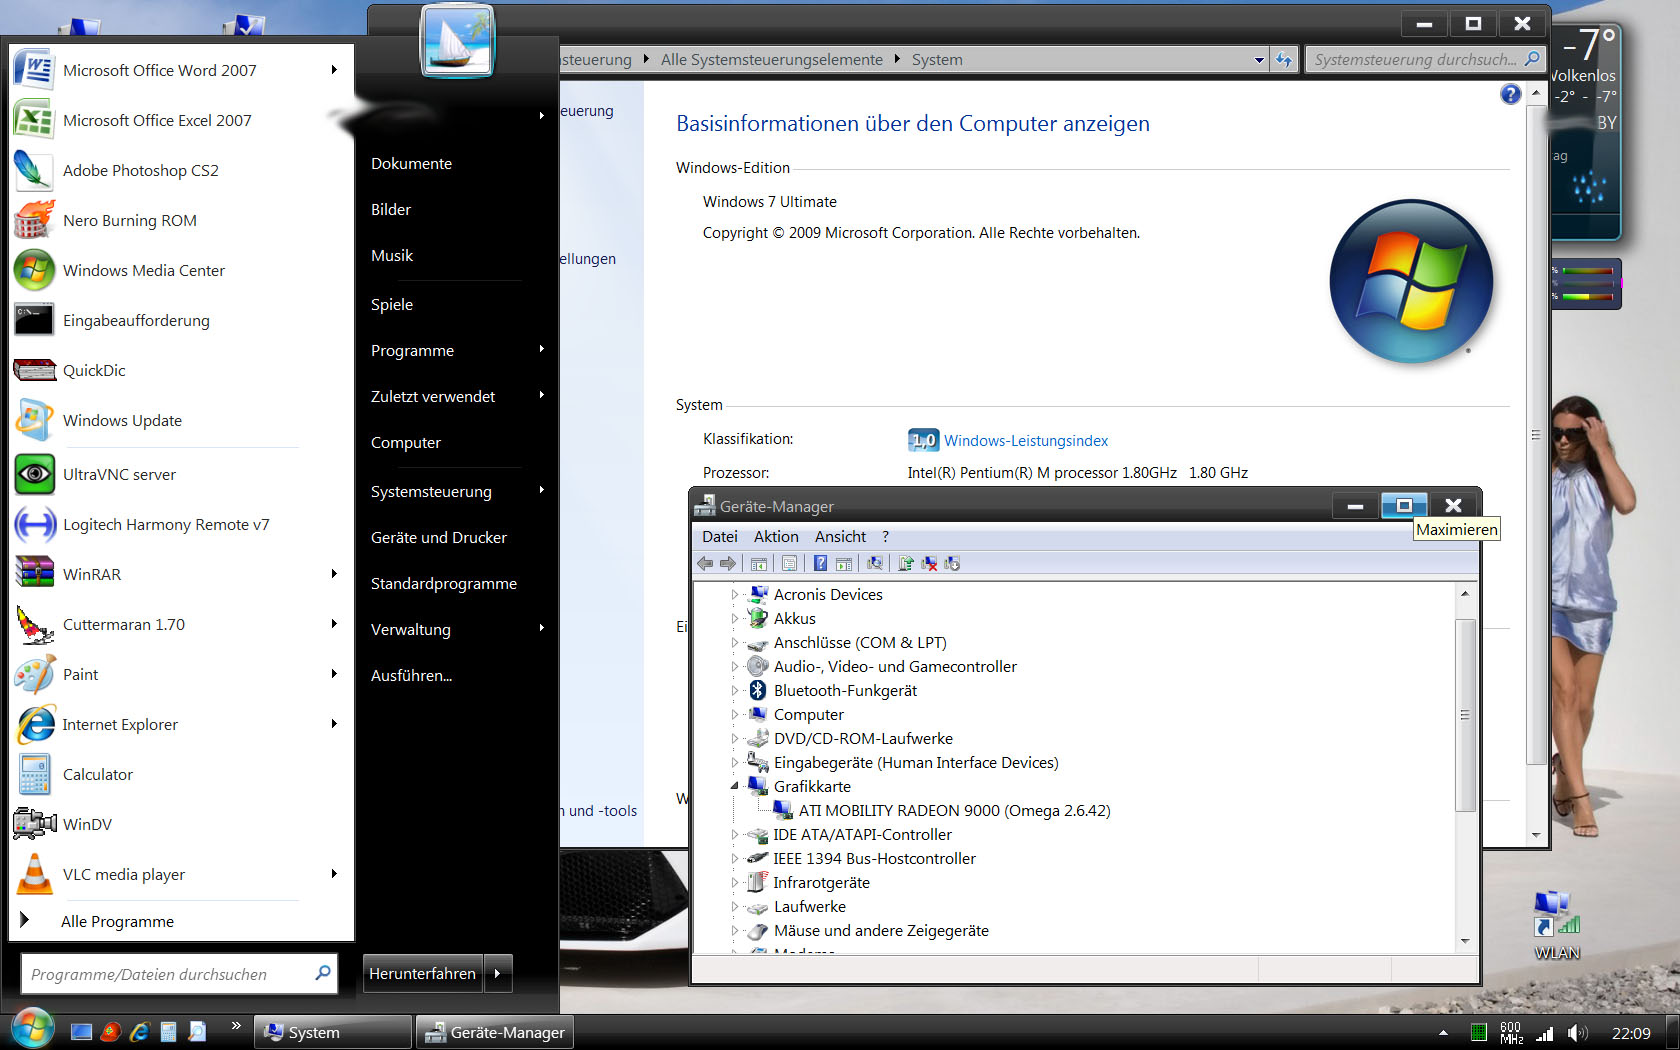1680x1050 pixels.
Task: Click the blue help icon in System window
Action: [1510, 94]
